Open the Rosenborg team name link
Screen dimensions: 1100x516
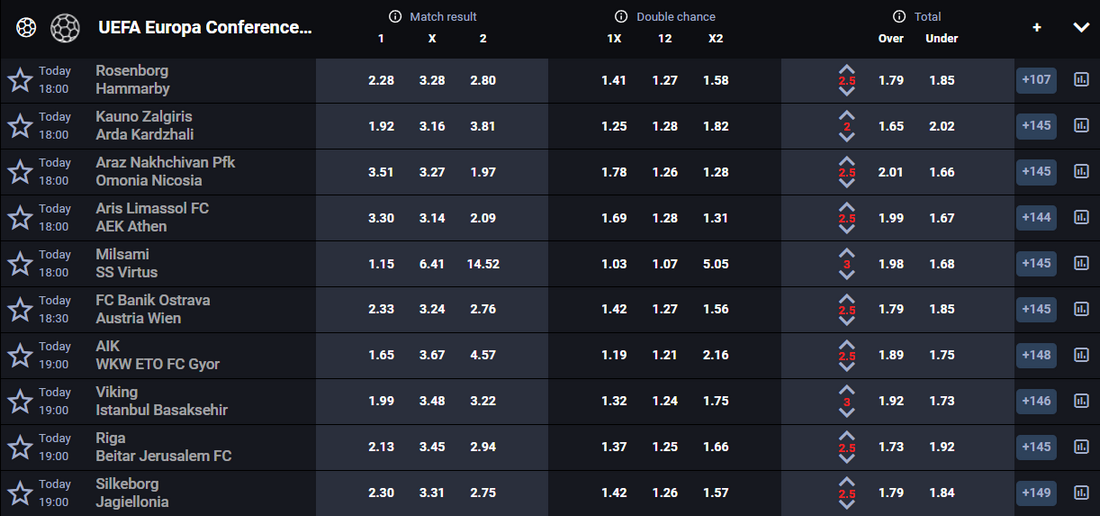pos(132,71)
